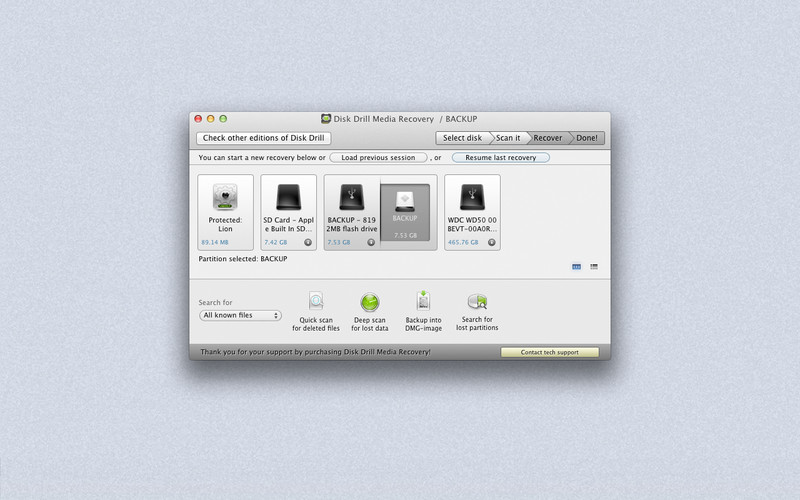This screenshot has height=500, width=800.
Task: Minimize the window with yellow button
Action: [211, 119]
